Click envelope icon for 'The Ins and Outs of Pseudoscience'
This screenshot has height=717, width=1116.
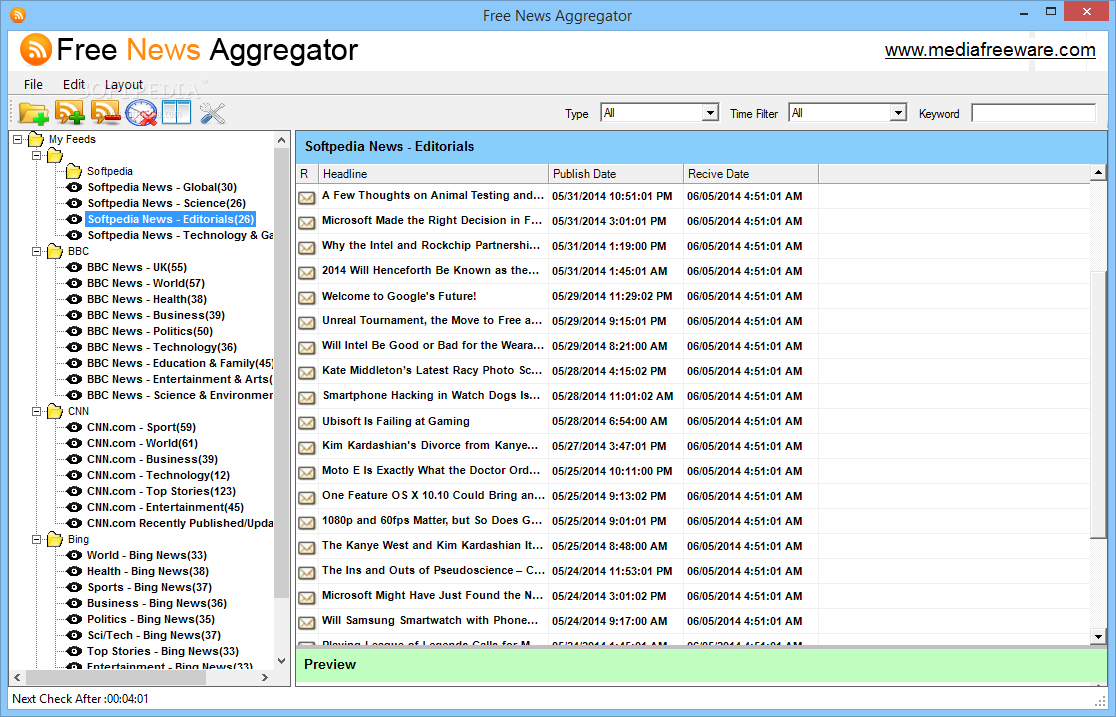tap(307, 572)
